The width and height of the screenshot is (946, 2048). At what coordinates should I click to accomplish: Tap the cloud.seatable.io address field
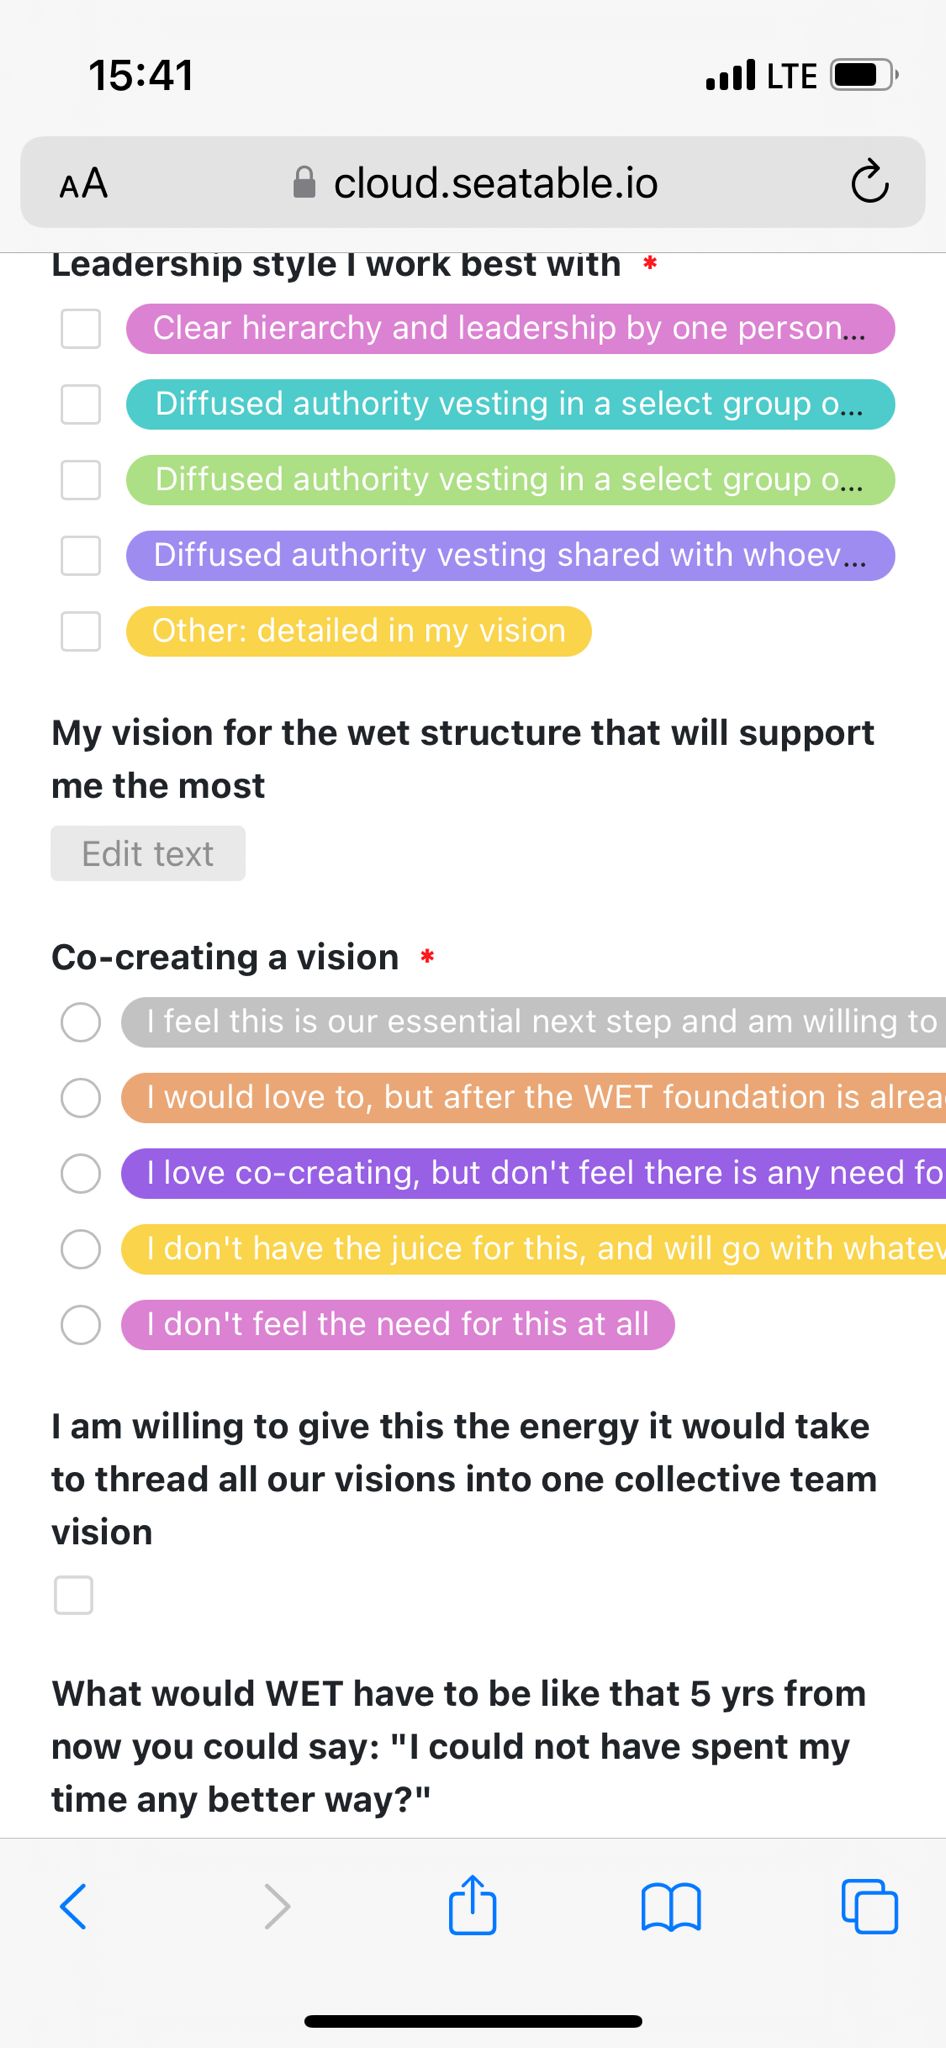point(495,183)
